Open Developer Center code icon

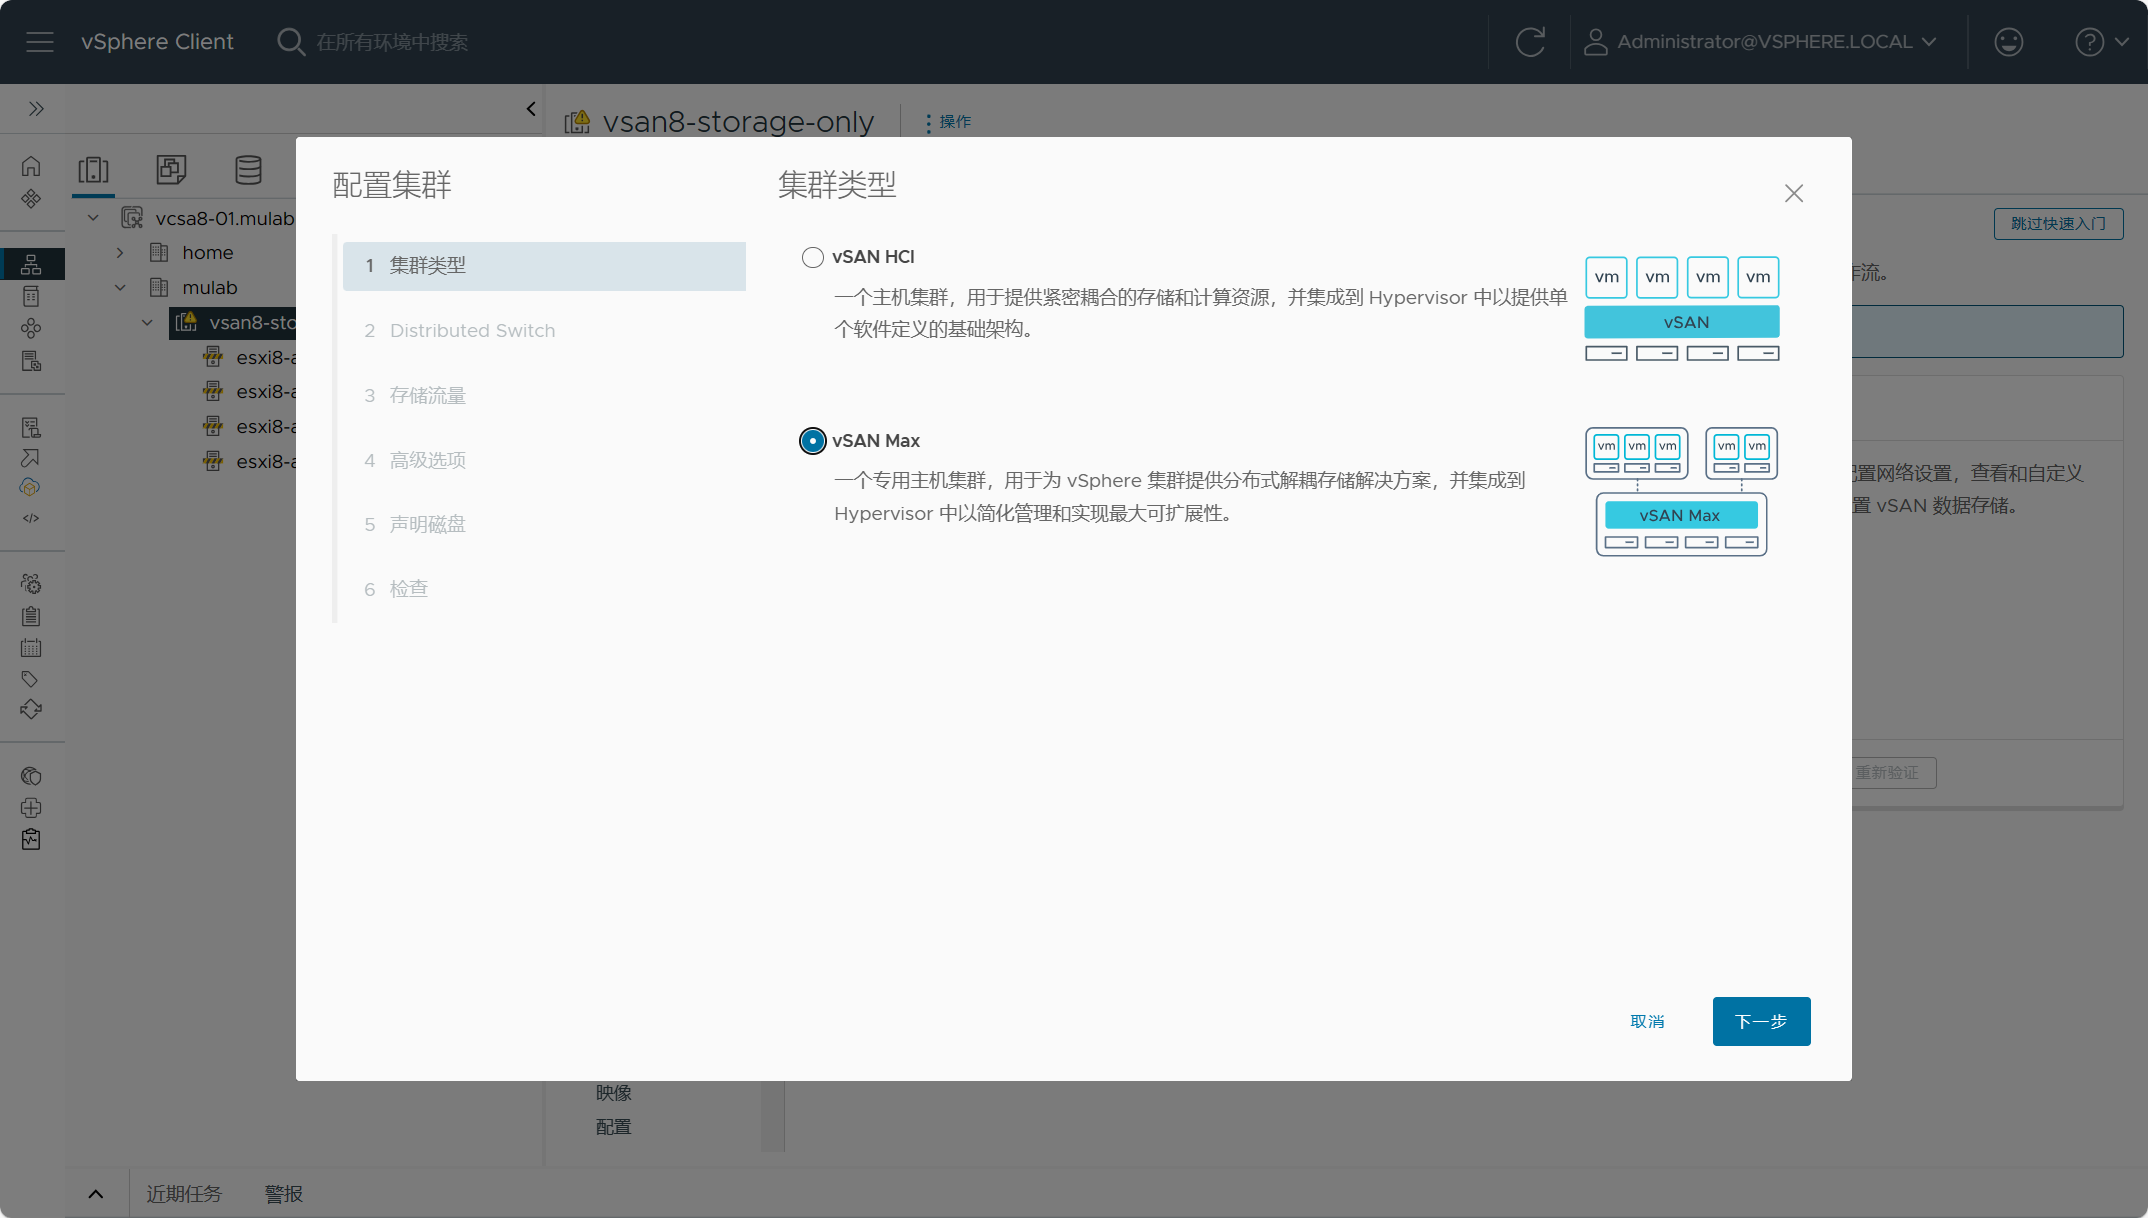pyautogui.click(x=31, y=518)
